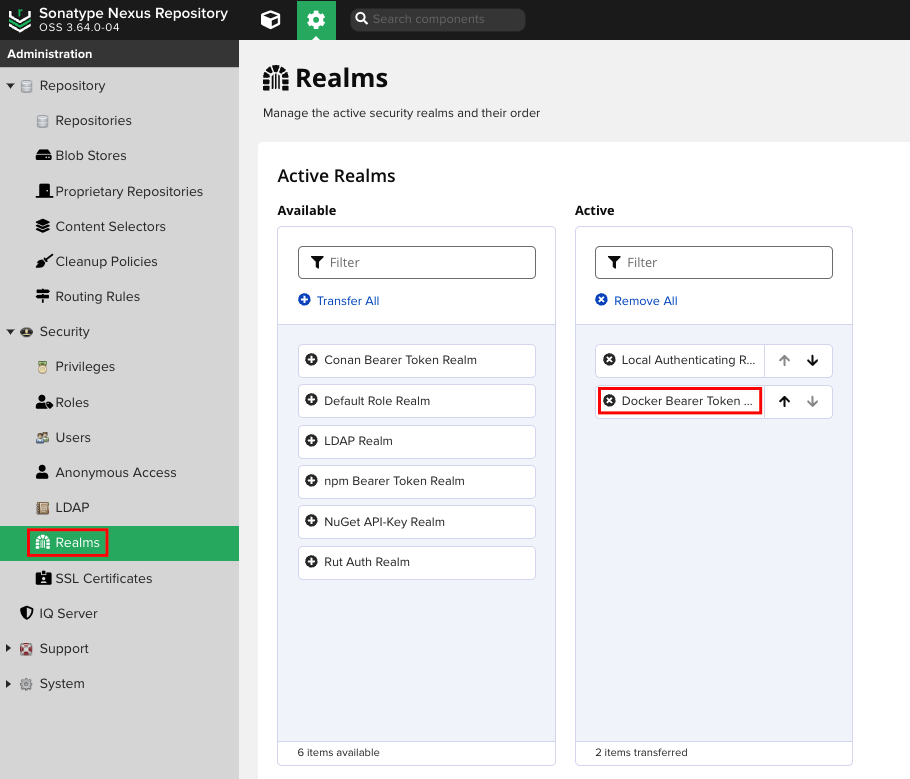The width and height of the screenshot is (910, 779).
Task: Open Content Selectors page
Action: coord(110,226)
